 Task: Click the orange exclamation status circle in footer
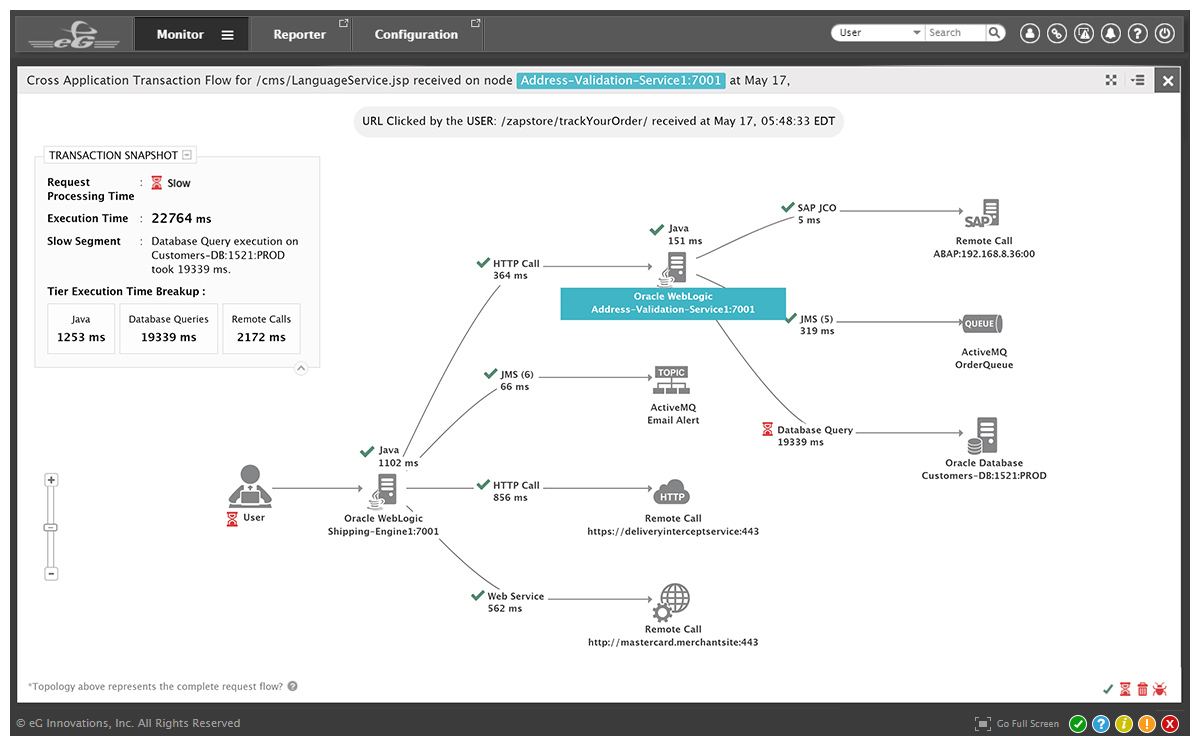[x=1147, y=724]
